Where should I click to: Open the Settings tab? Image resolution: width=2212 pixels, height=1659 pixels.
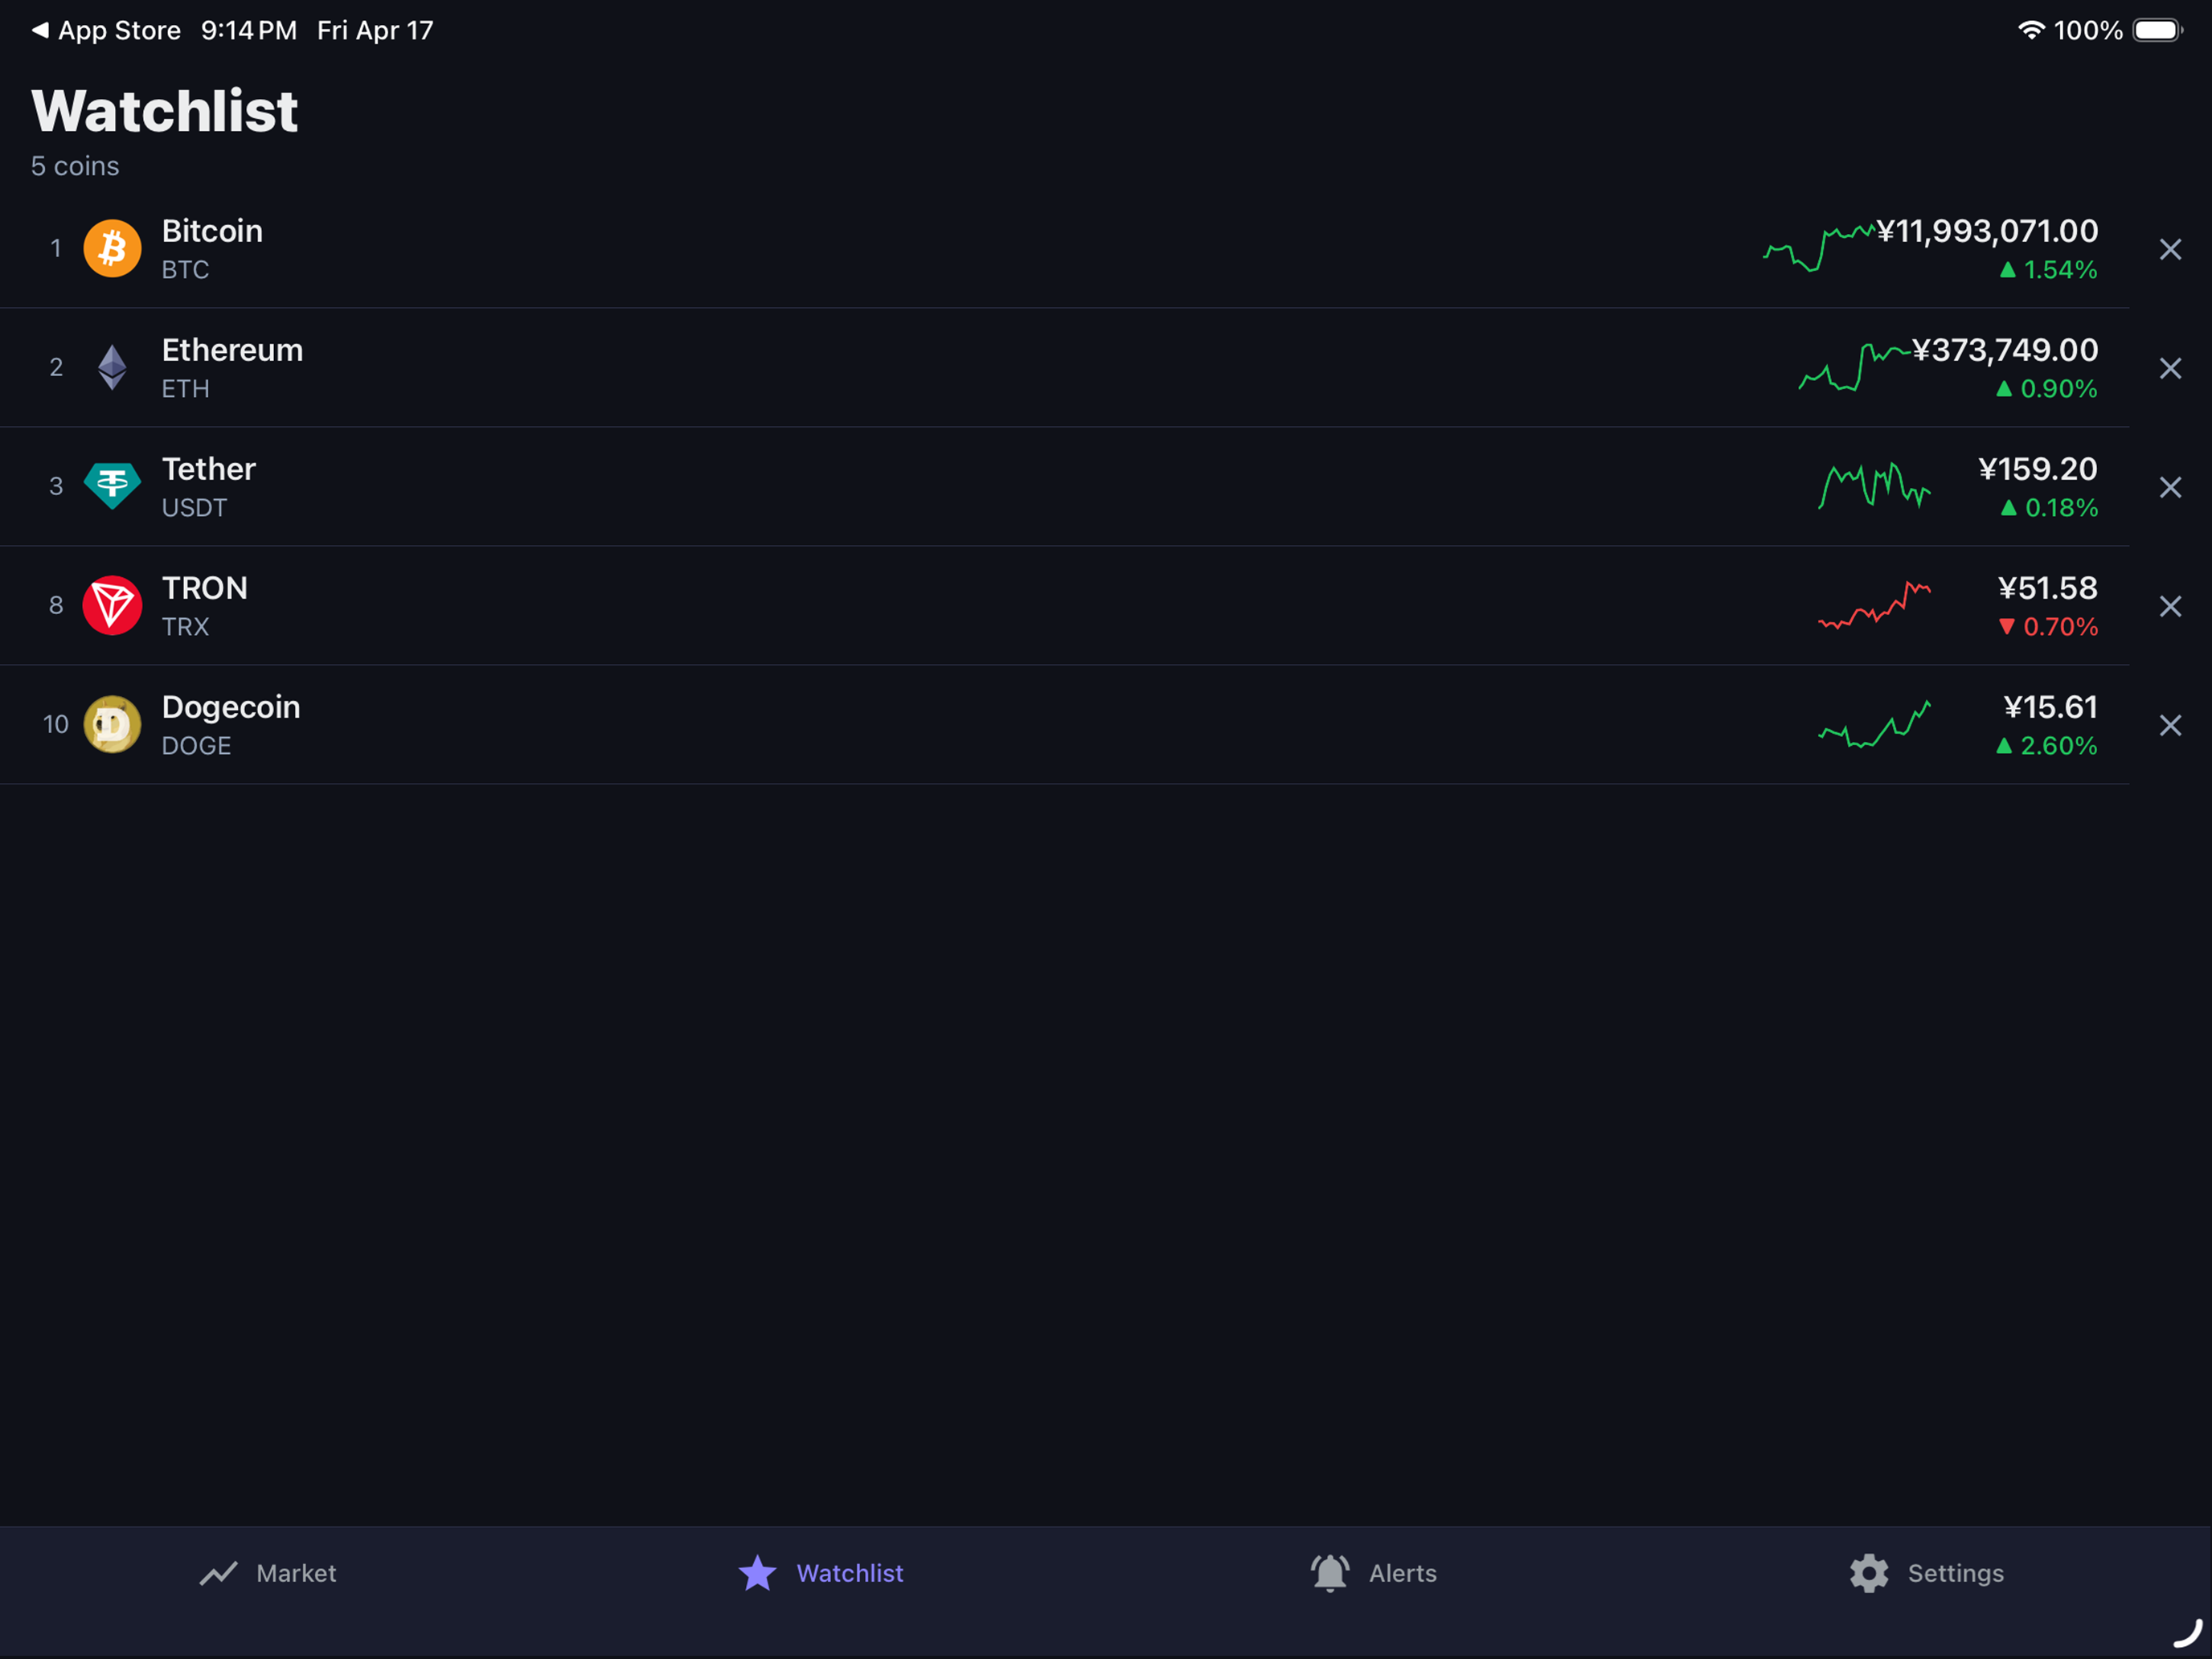1926,1573
